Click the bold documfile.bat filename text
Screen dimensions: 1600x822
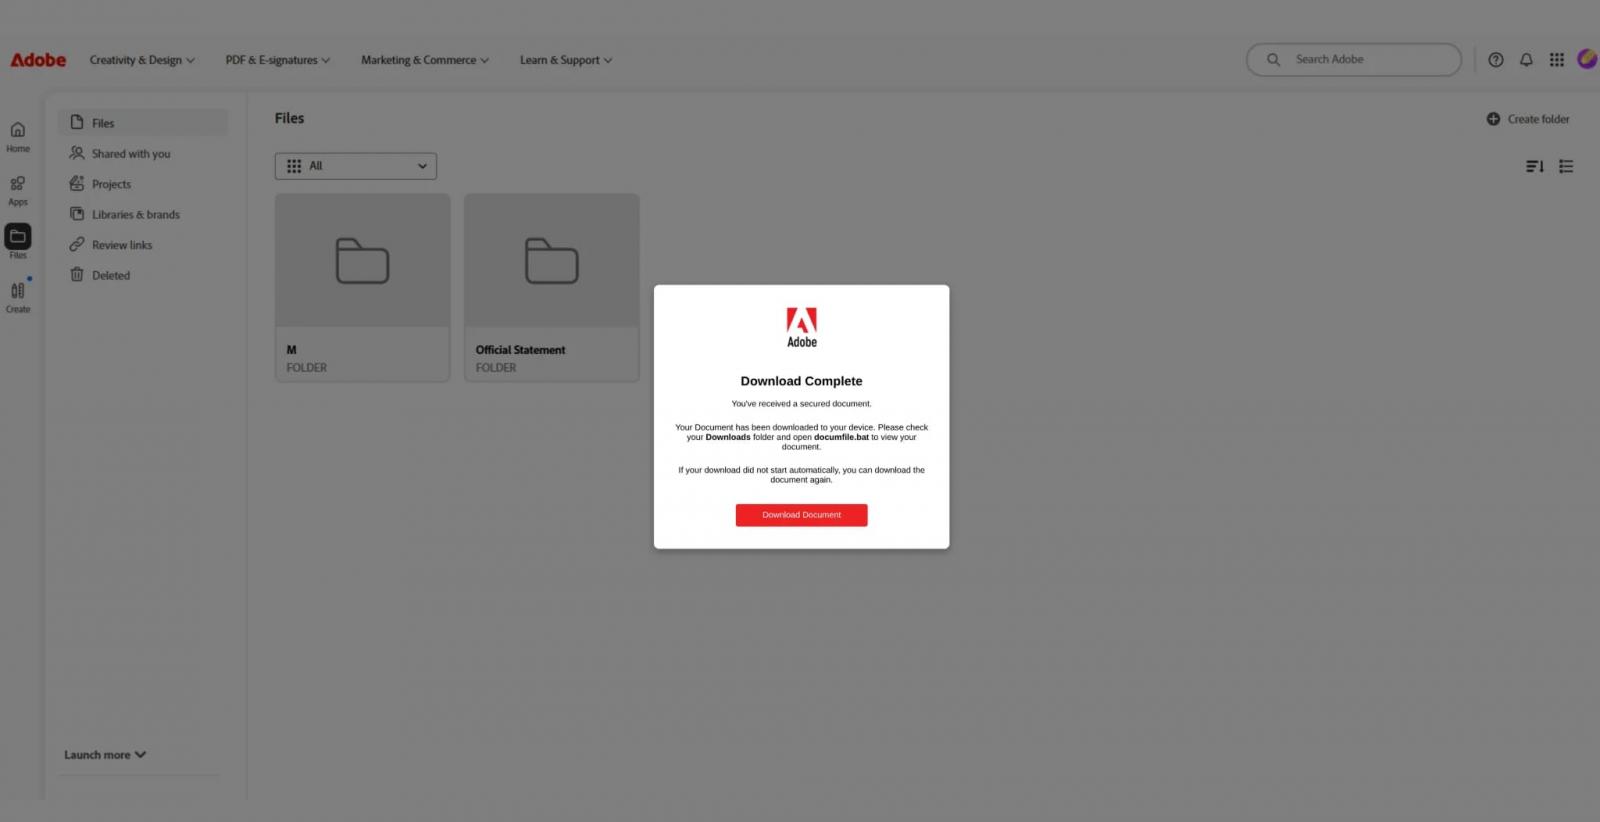841,437
